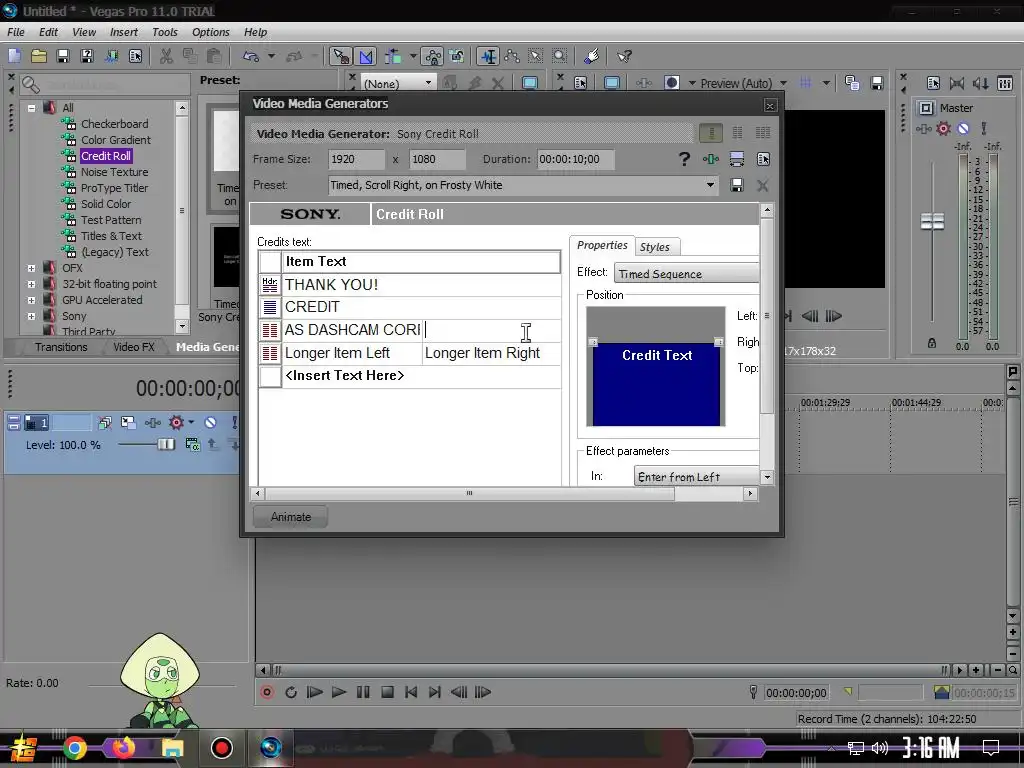Image resolution: width=1024 pixels, height=768 pixels.
Task: Open the Preview (Auto) quality dropdown
Action: tap(783, 83)
